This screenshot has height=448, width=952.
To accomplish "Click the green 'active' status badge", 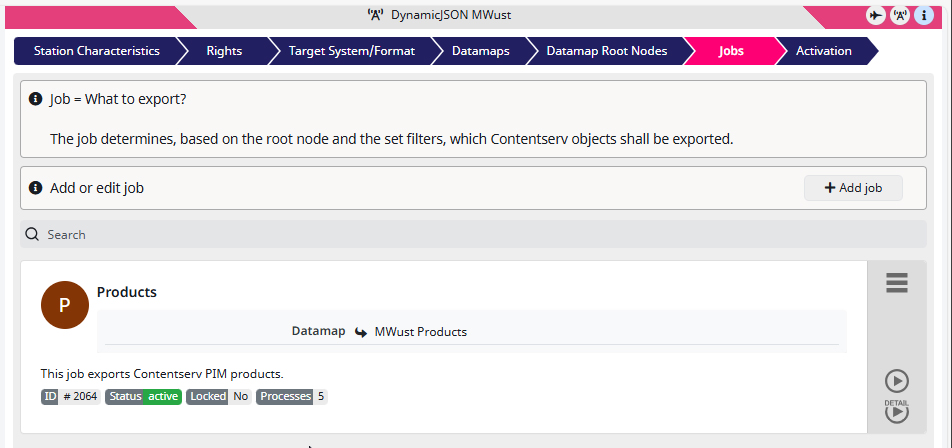I will coord(163,397).
